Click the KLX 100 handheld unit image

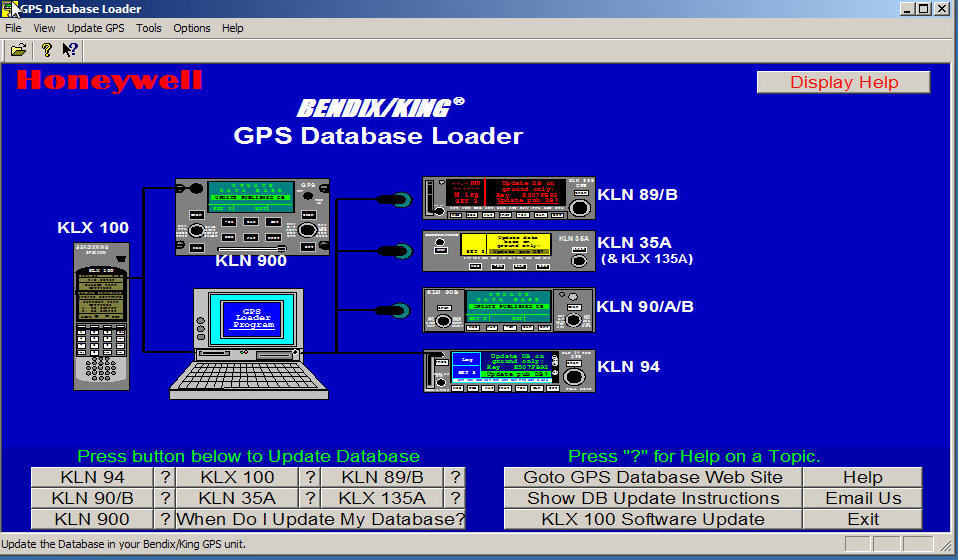(101, 316)
